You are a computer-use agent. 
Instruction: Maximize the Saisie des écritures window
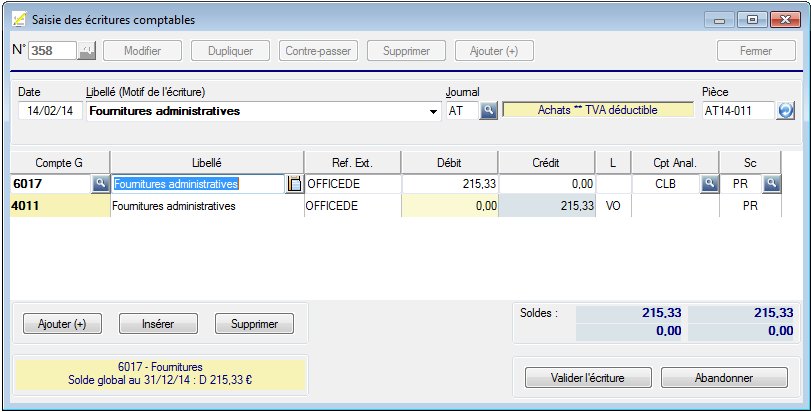[x=753, y=20]
